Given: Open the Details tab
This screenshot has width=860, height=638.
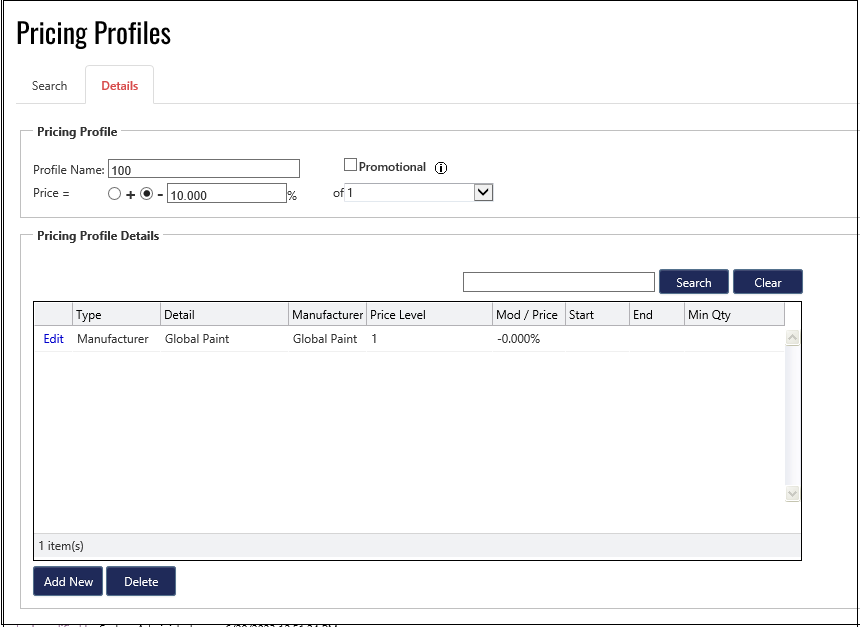Looking at the screenshot, I should [119, 86].
